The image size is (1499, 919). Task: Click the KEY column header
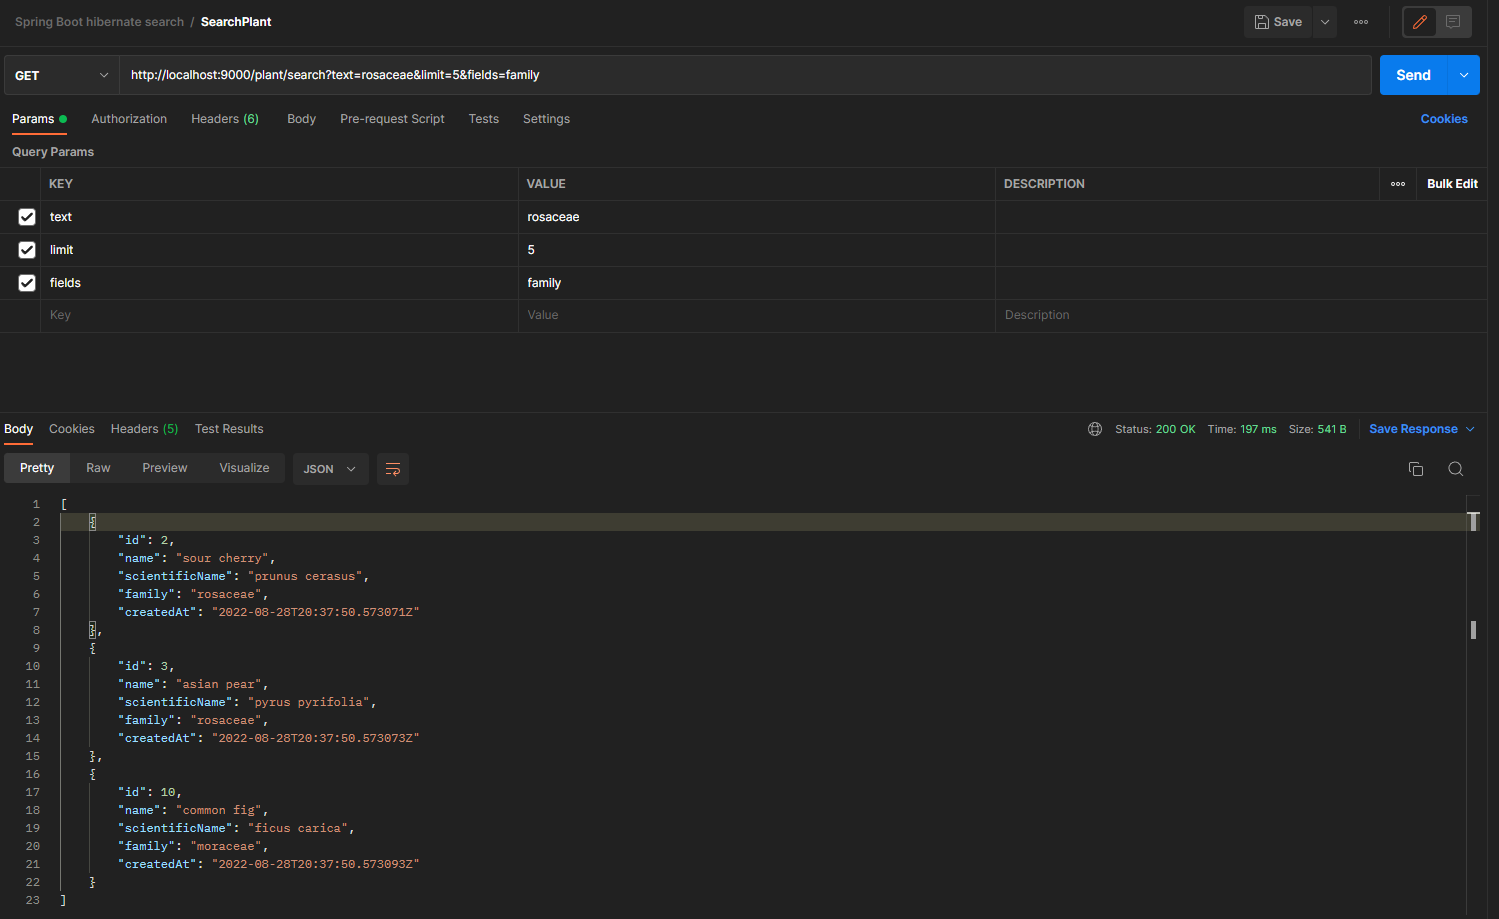(61, 184)
